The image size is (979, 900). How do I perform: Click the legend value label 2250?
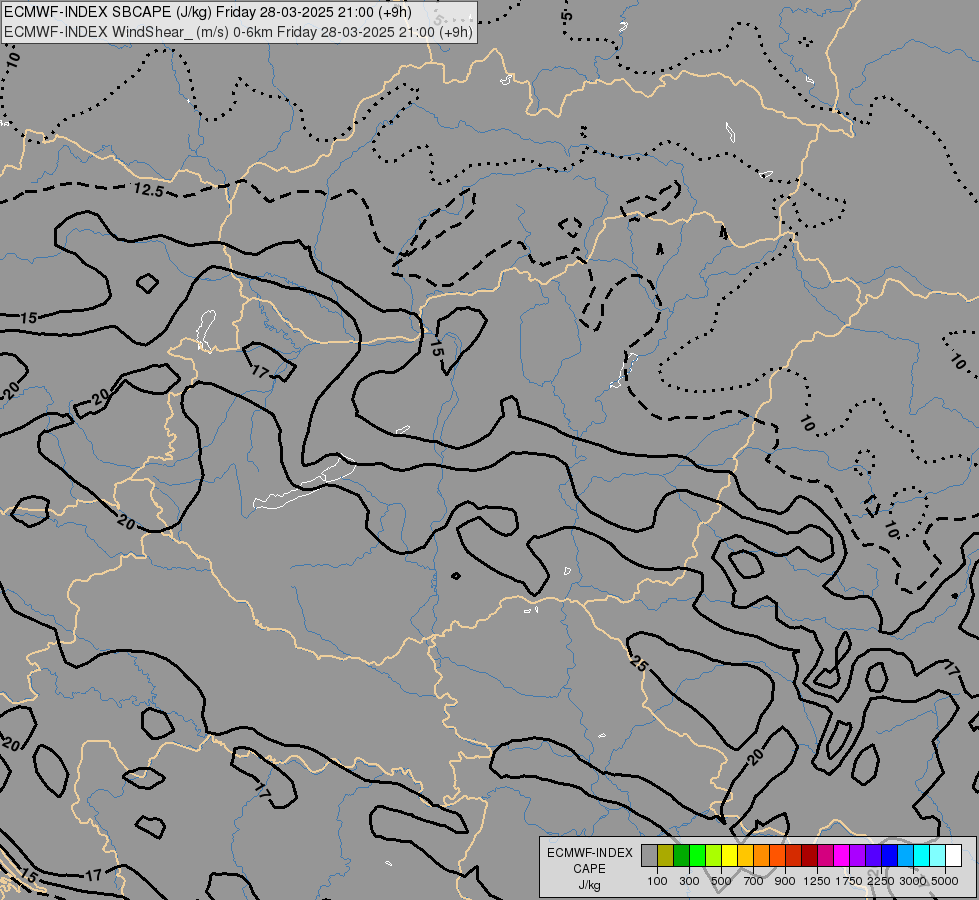click(881, 881)
